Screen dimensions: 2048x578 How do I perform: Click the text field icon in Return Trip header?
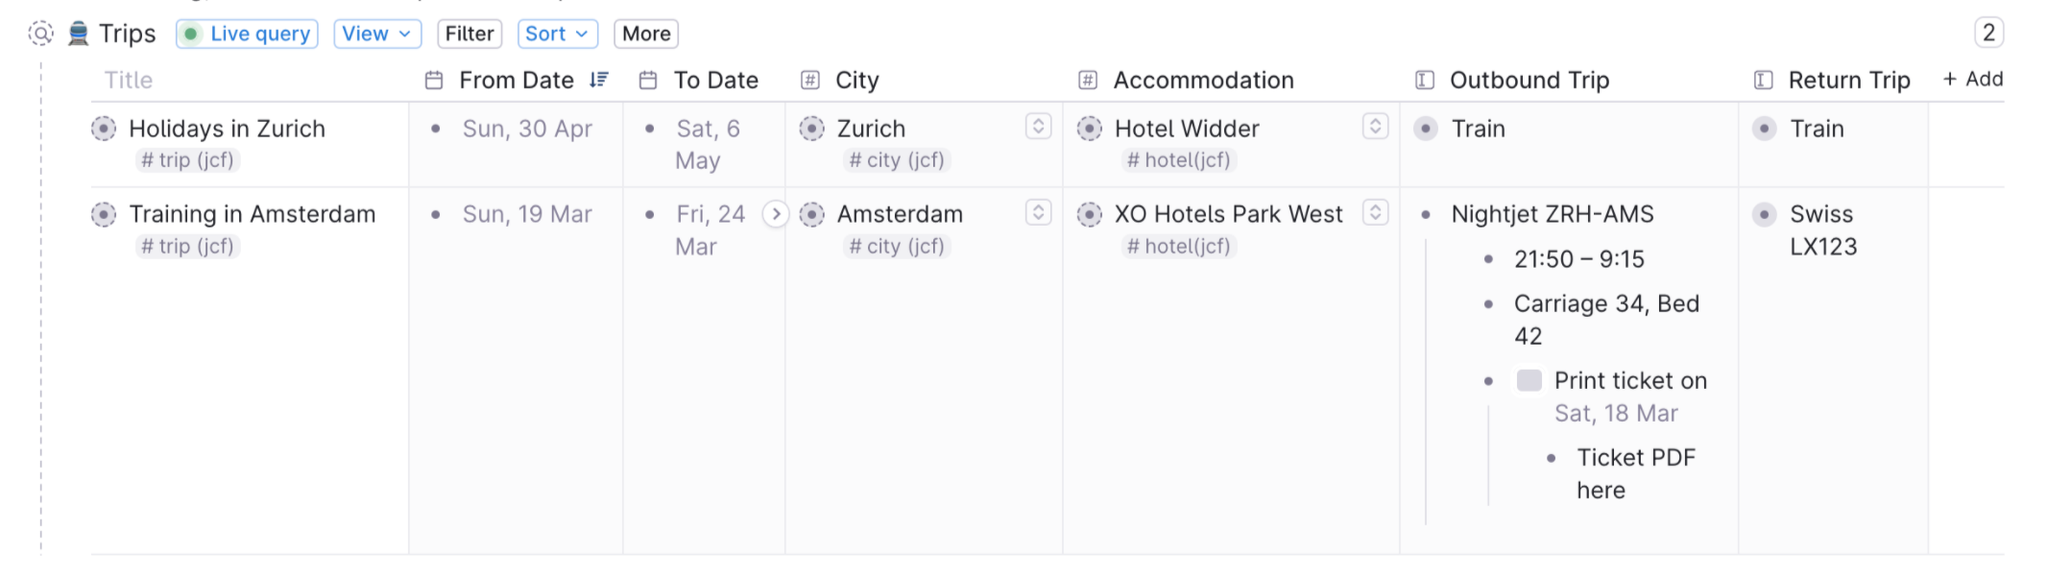click(x=1763, y=80)
